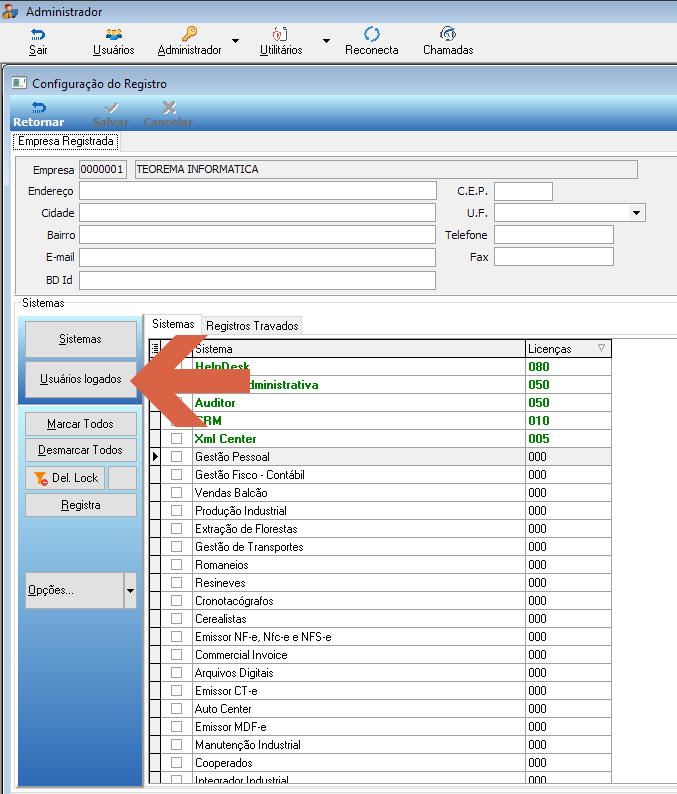The image size is (677, 794).
Task: Check the Gestão Fisco - Contábil checkbox
Action: coord(176,474)
